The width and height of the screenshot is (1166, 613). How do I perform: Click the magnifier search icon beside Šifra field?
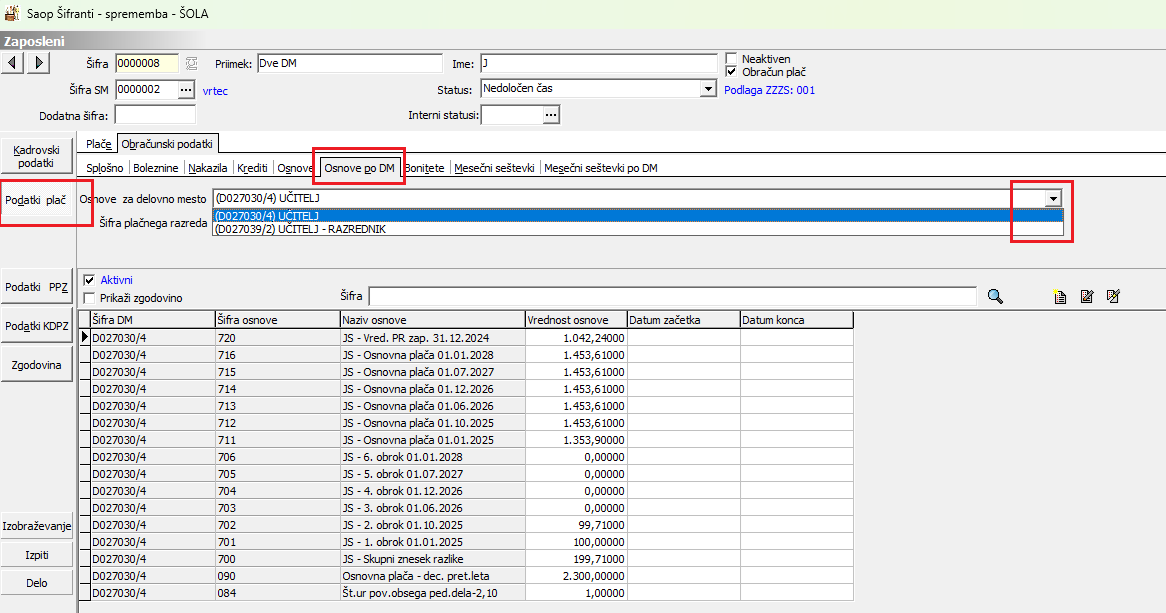click(x=995, y=296)
